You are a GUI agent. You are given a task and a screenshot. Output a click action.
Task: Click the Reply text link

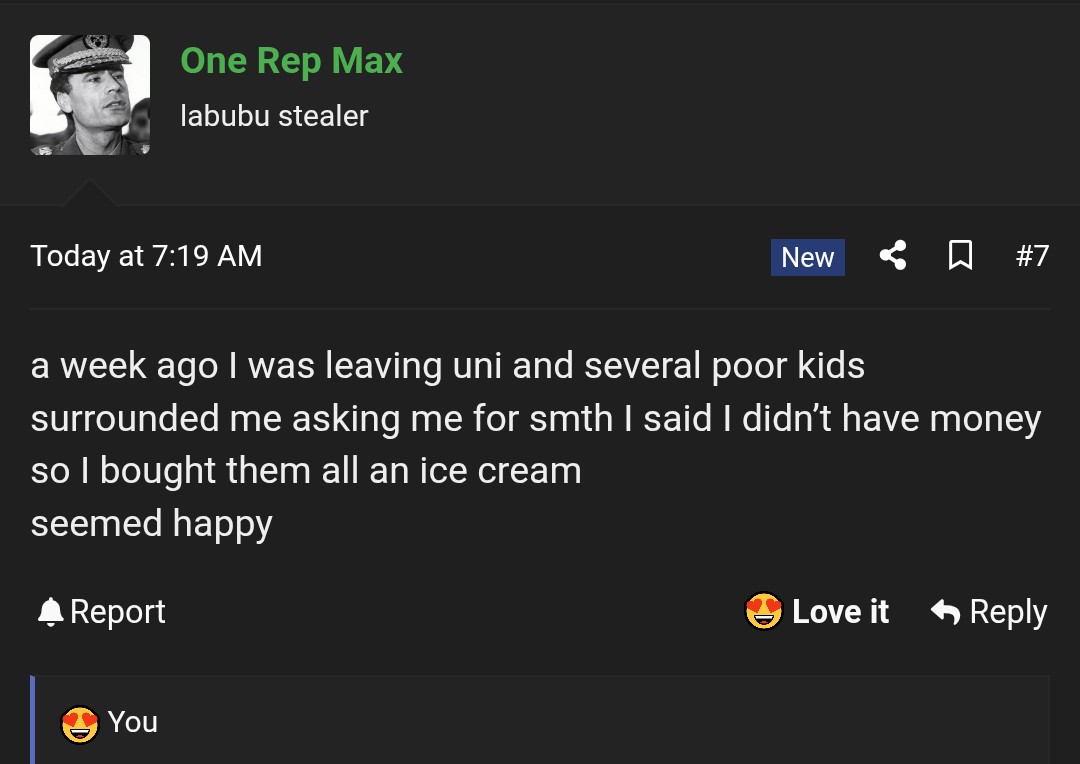[1008, 612]
